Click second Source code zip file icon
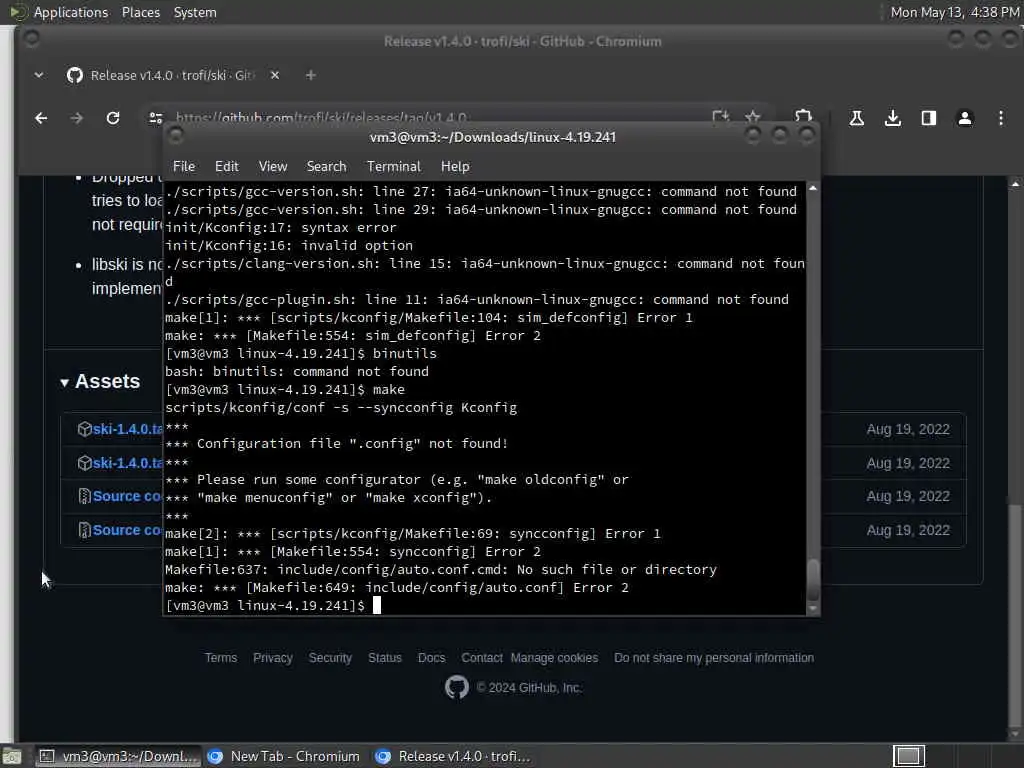 pos(84,530)
